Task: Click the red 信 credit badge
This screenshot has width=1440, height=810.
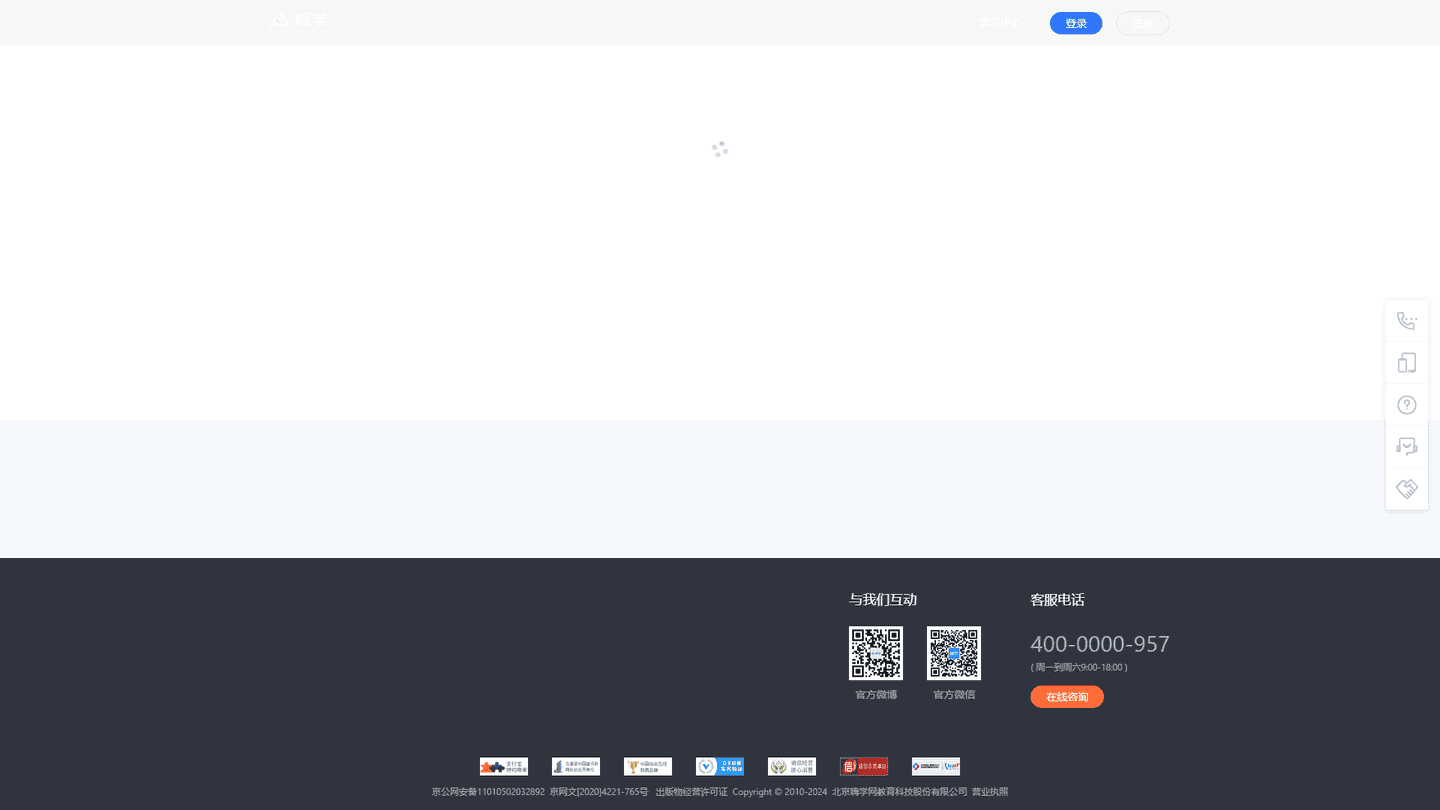Action: click(x=864, y=766)
